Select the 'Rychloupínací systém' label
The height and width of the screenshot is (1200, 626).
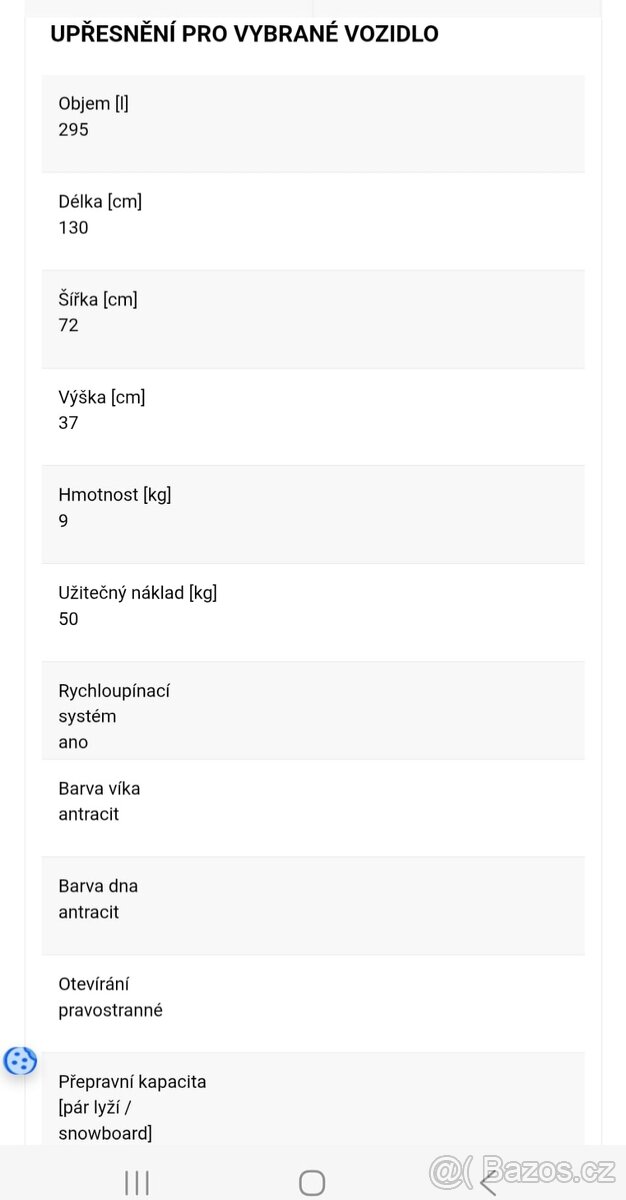(114, 703)
